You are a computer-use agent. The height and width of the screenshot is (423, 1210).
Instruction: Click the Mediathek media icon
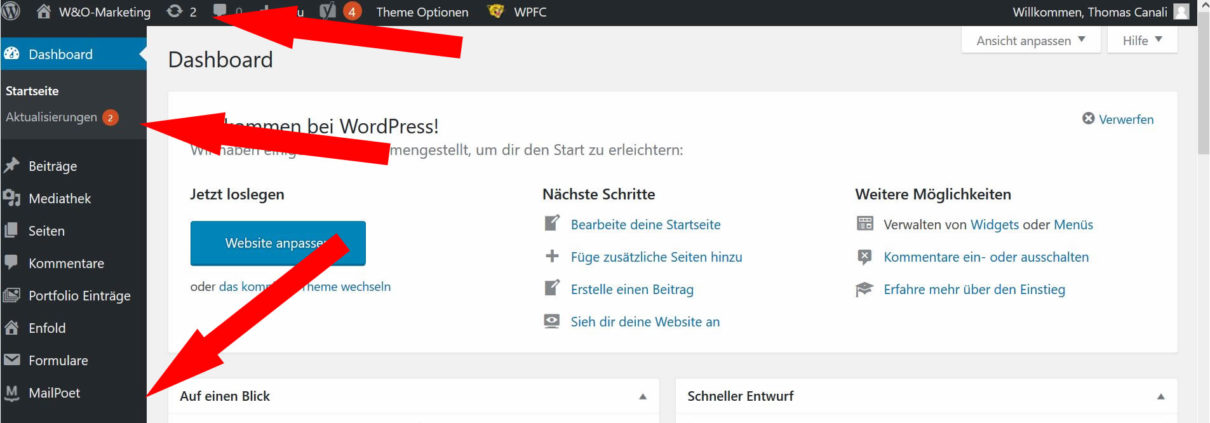pyautogui.click(x=12, y=198)
